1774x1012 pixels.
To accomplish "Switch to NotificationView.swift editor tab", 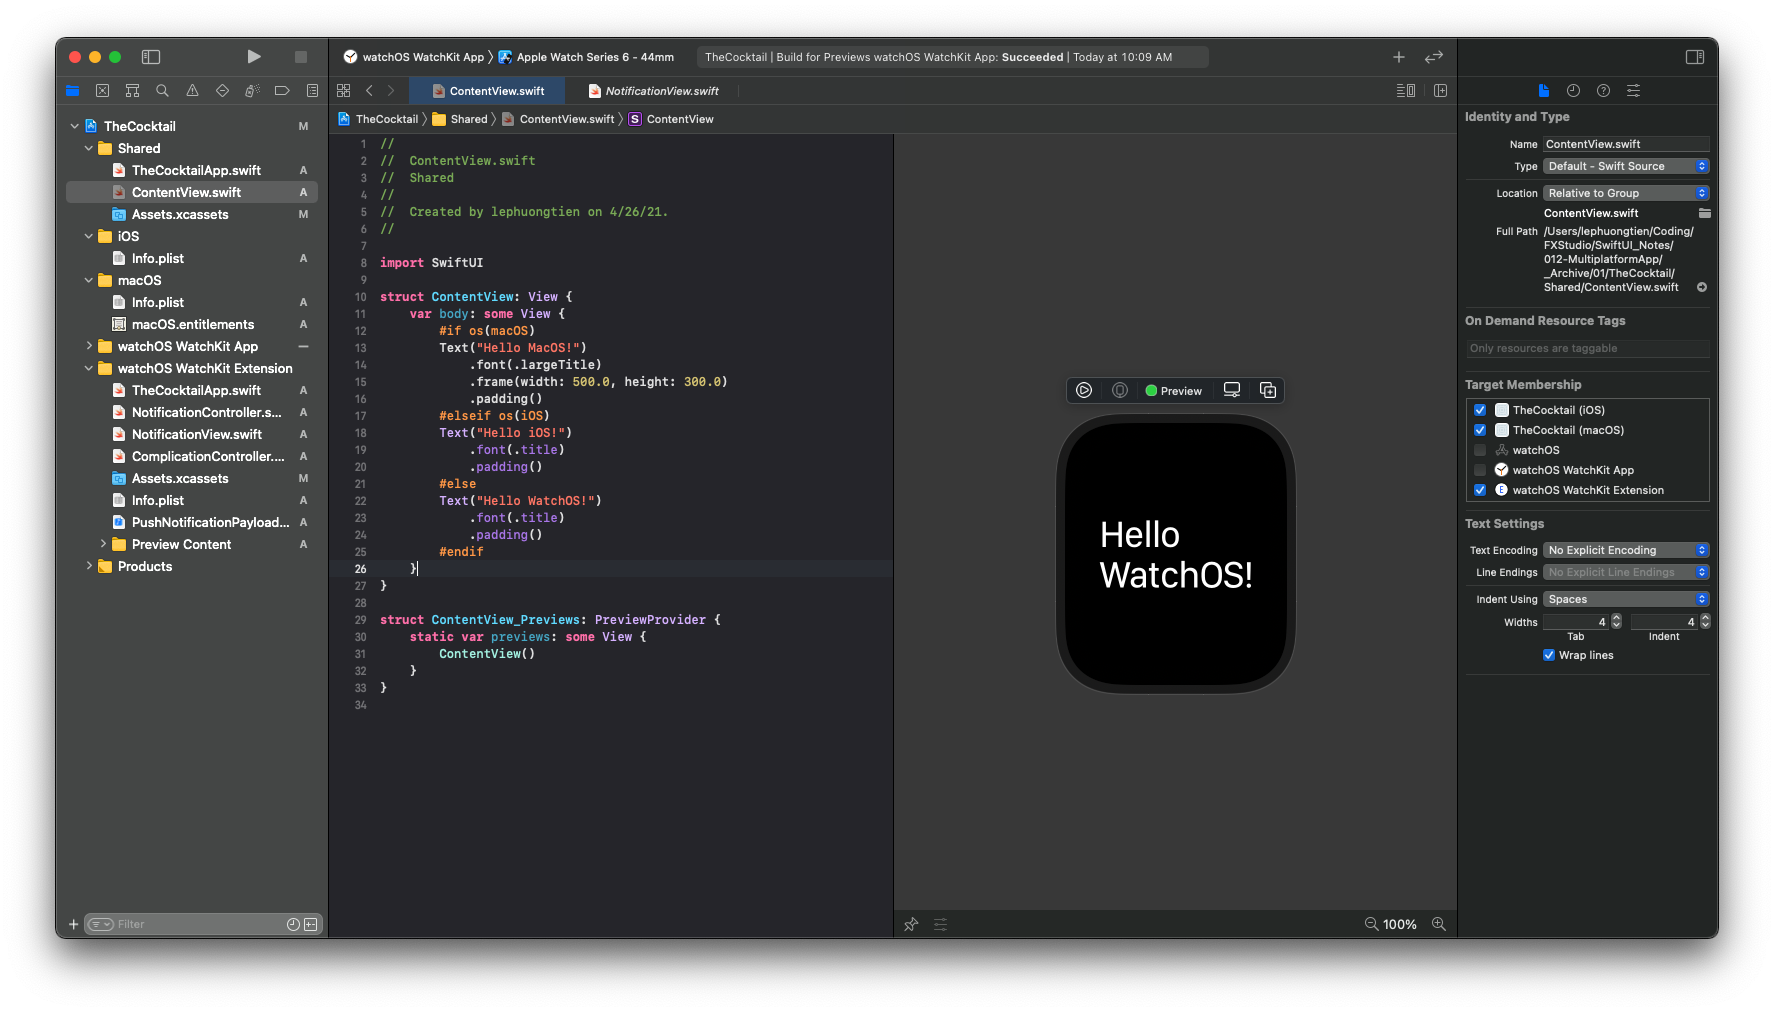I will (653, 91).
